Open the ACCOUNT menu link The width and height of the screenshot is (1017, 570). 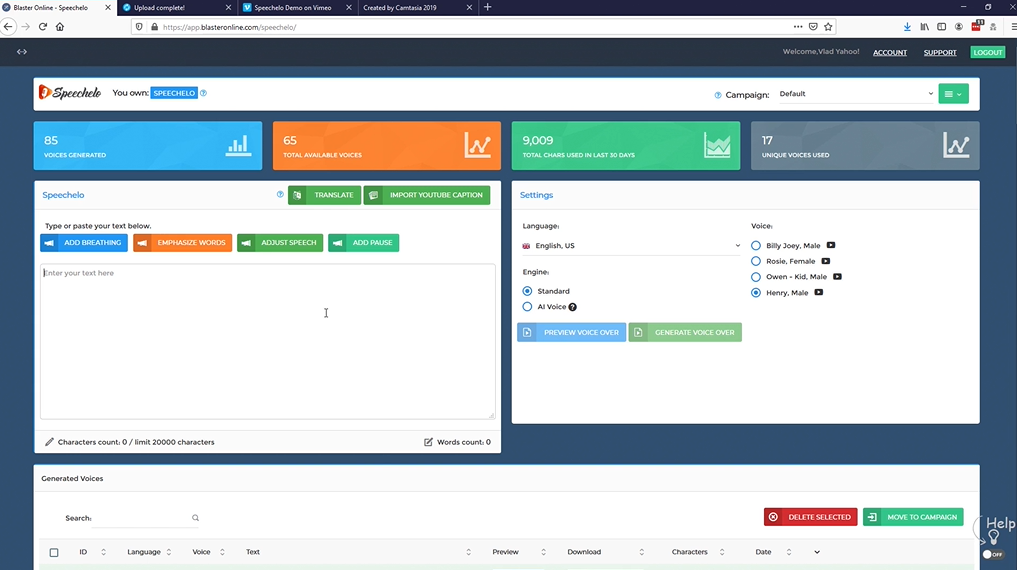click(889, 52)
